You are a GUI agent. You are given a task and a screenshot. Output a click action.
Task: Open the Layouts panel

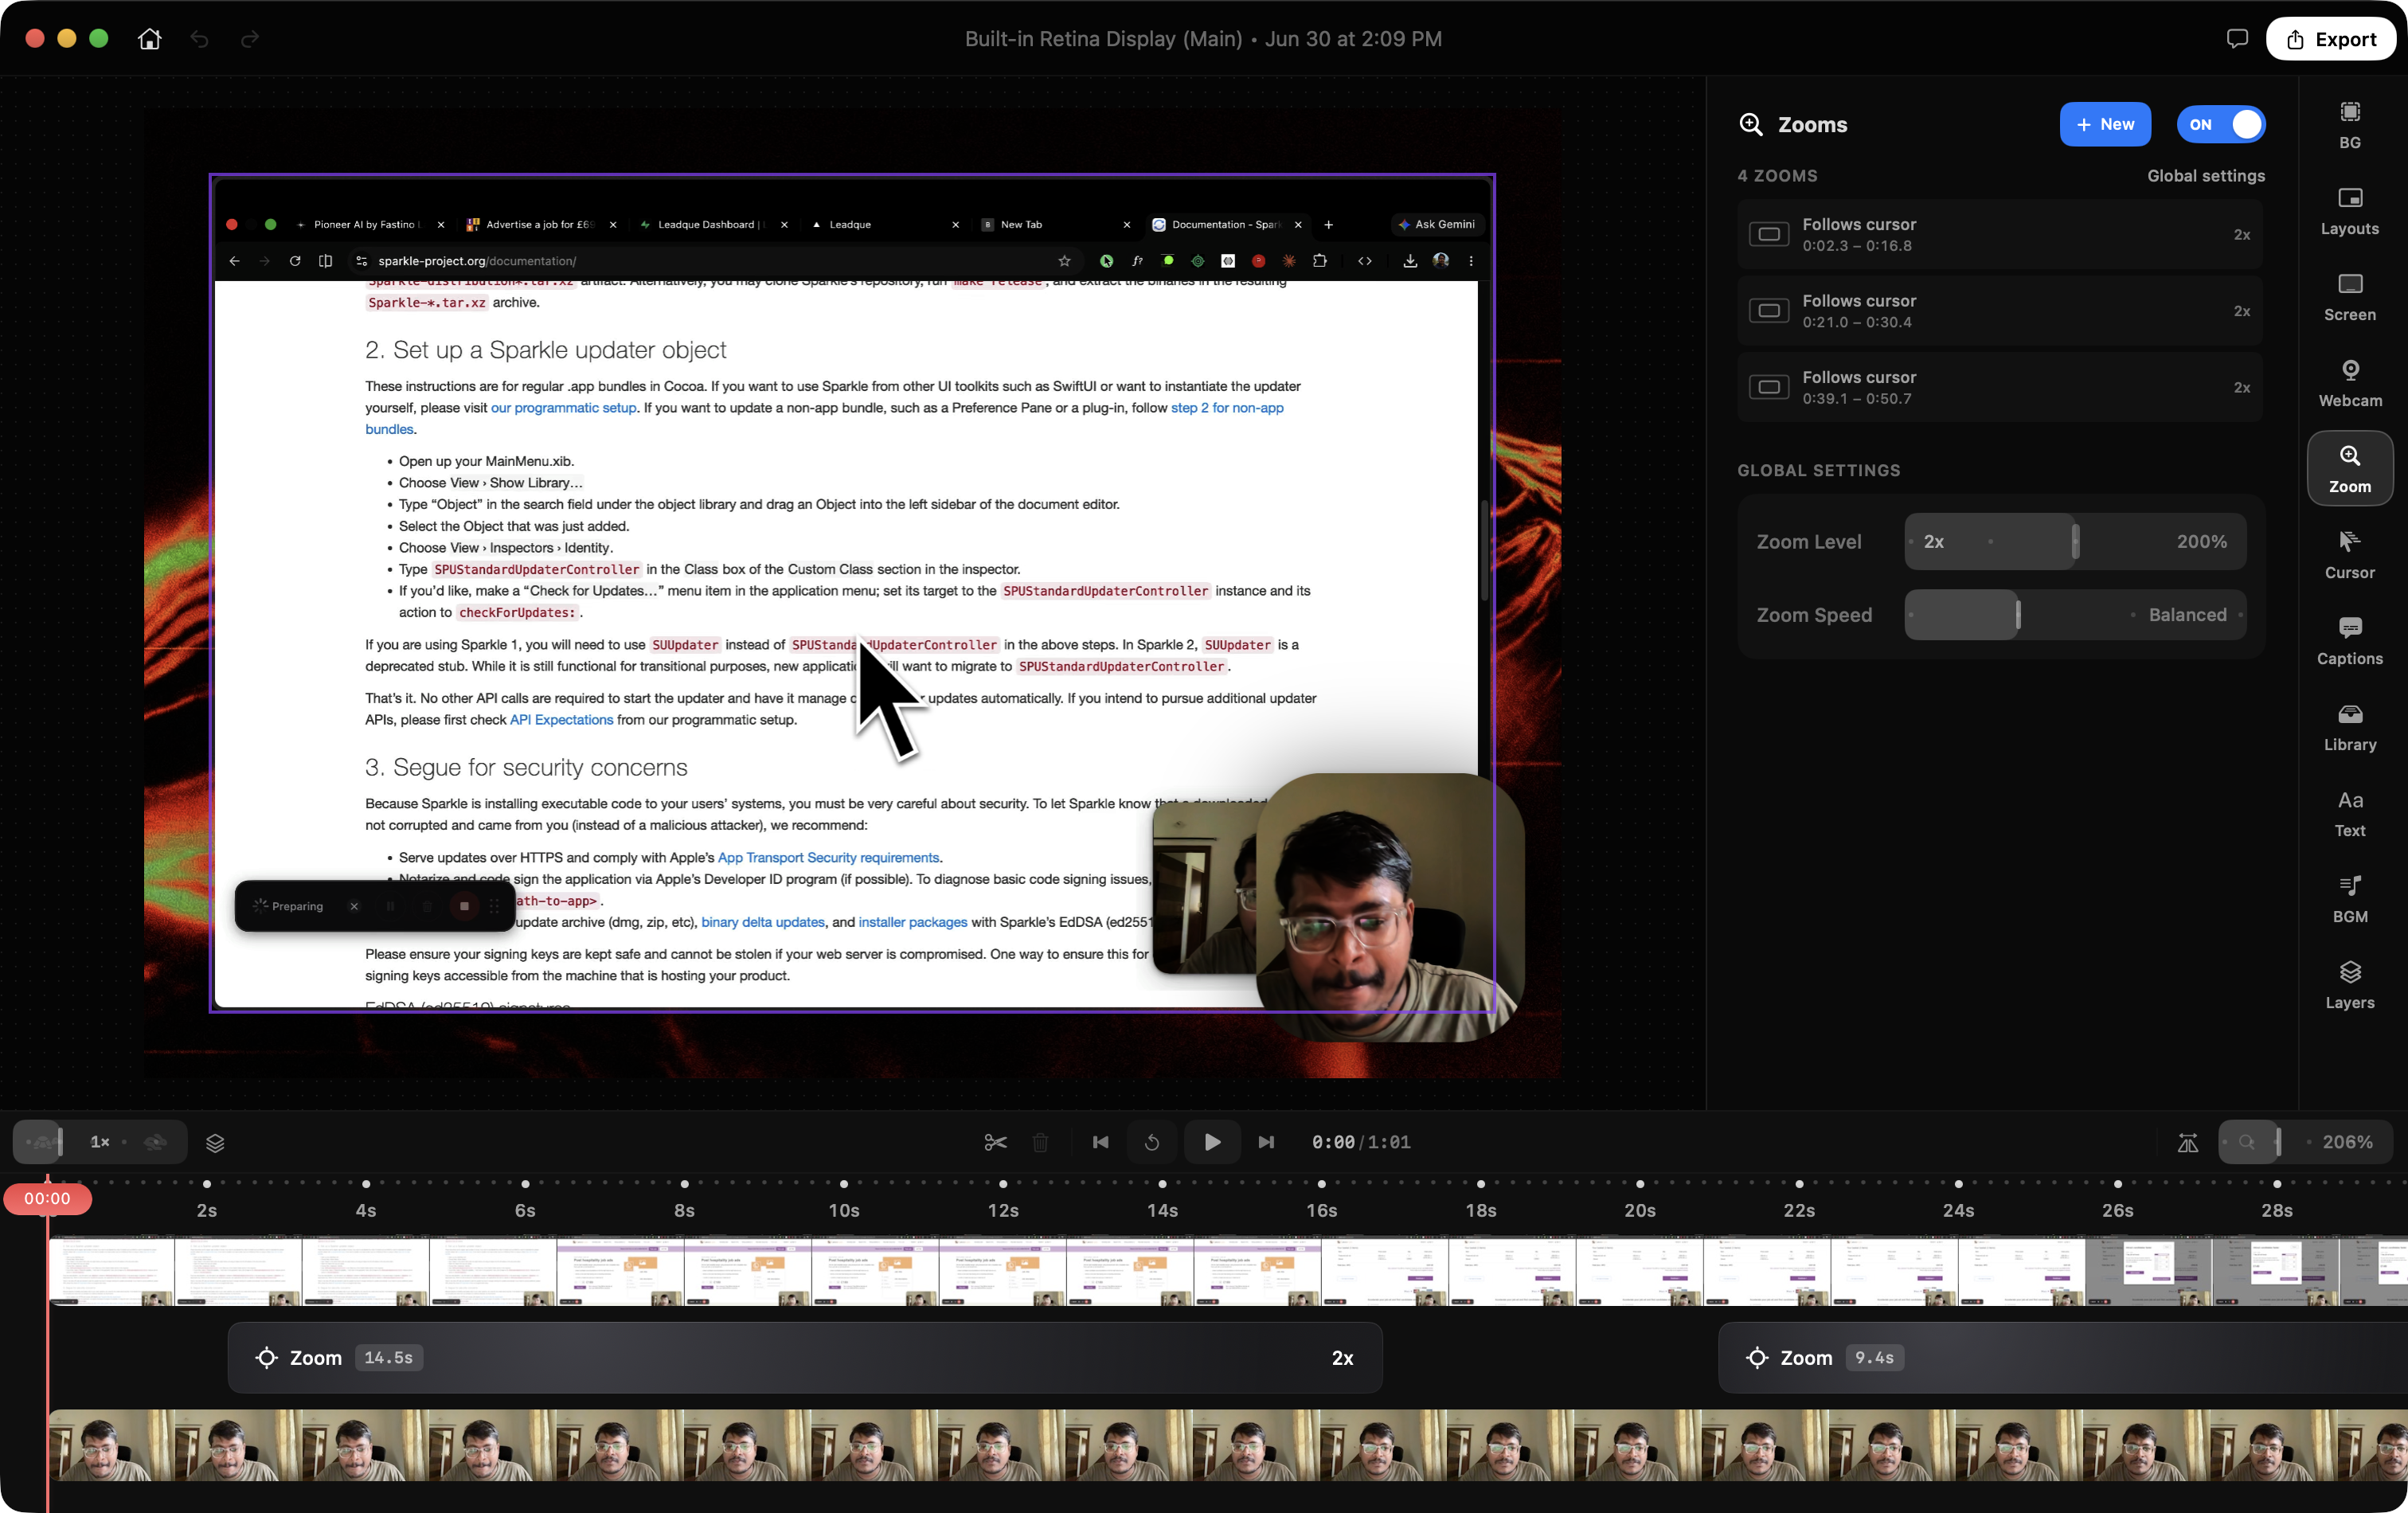pos(2349,211)
